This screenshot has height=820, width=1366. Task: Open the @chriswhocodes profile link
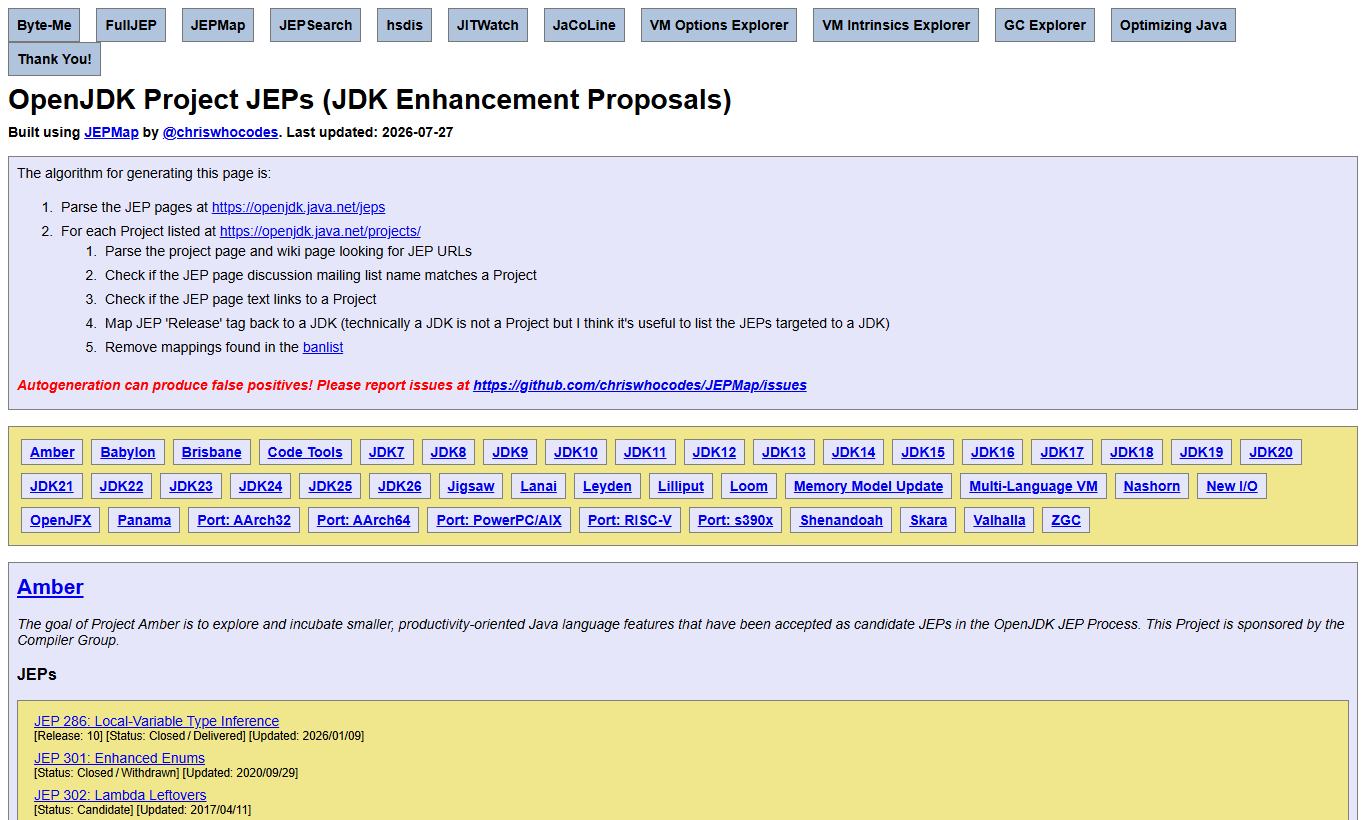point(220,132)
